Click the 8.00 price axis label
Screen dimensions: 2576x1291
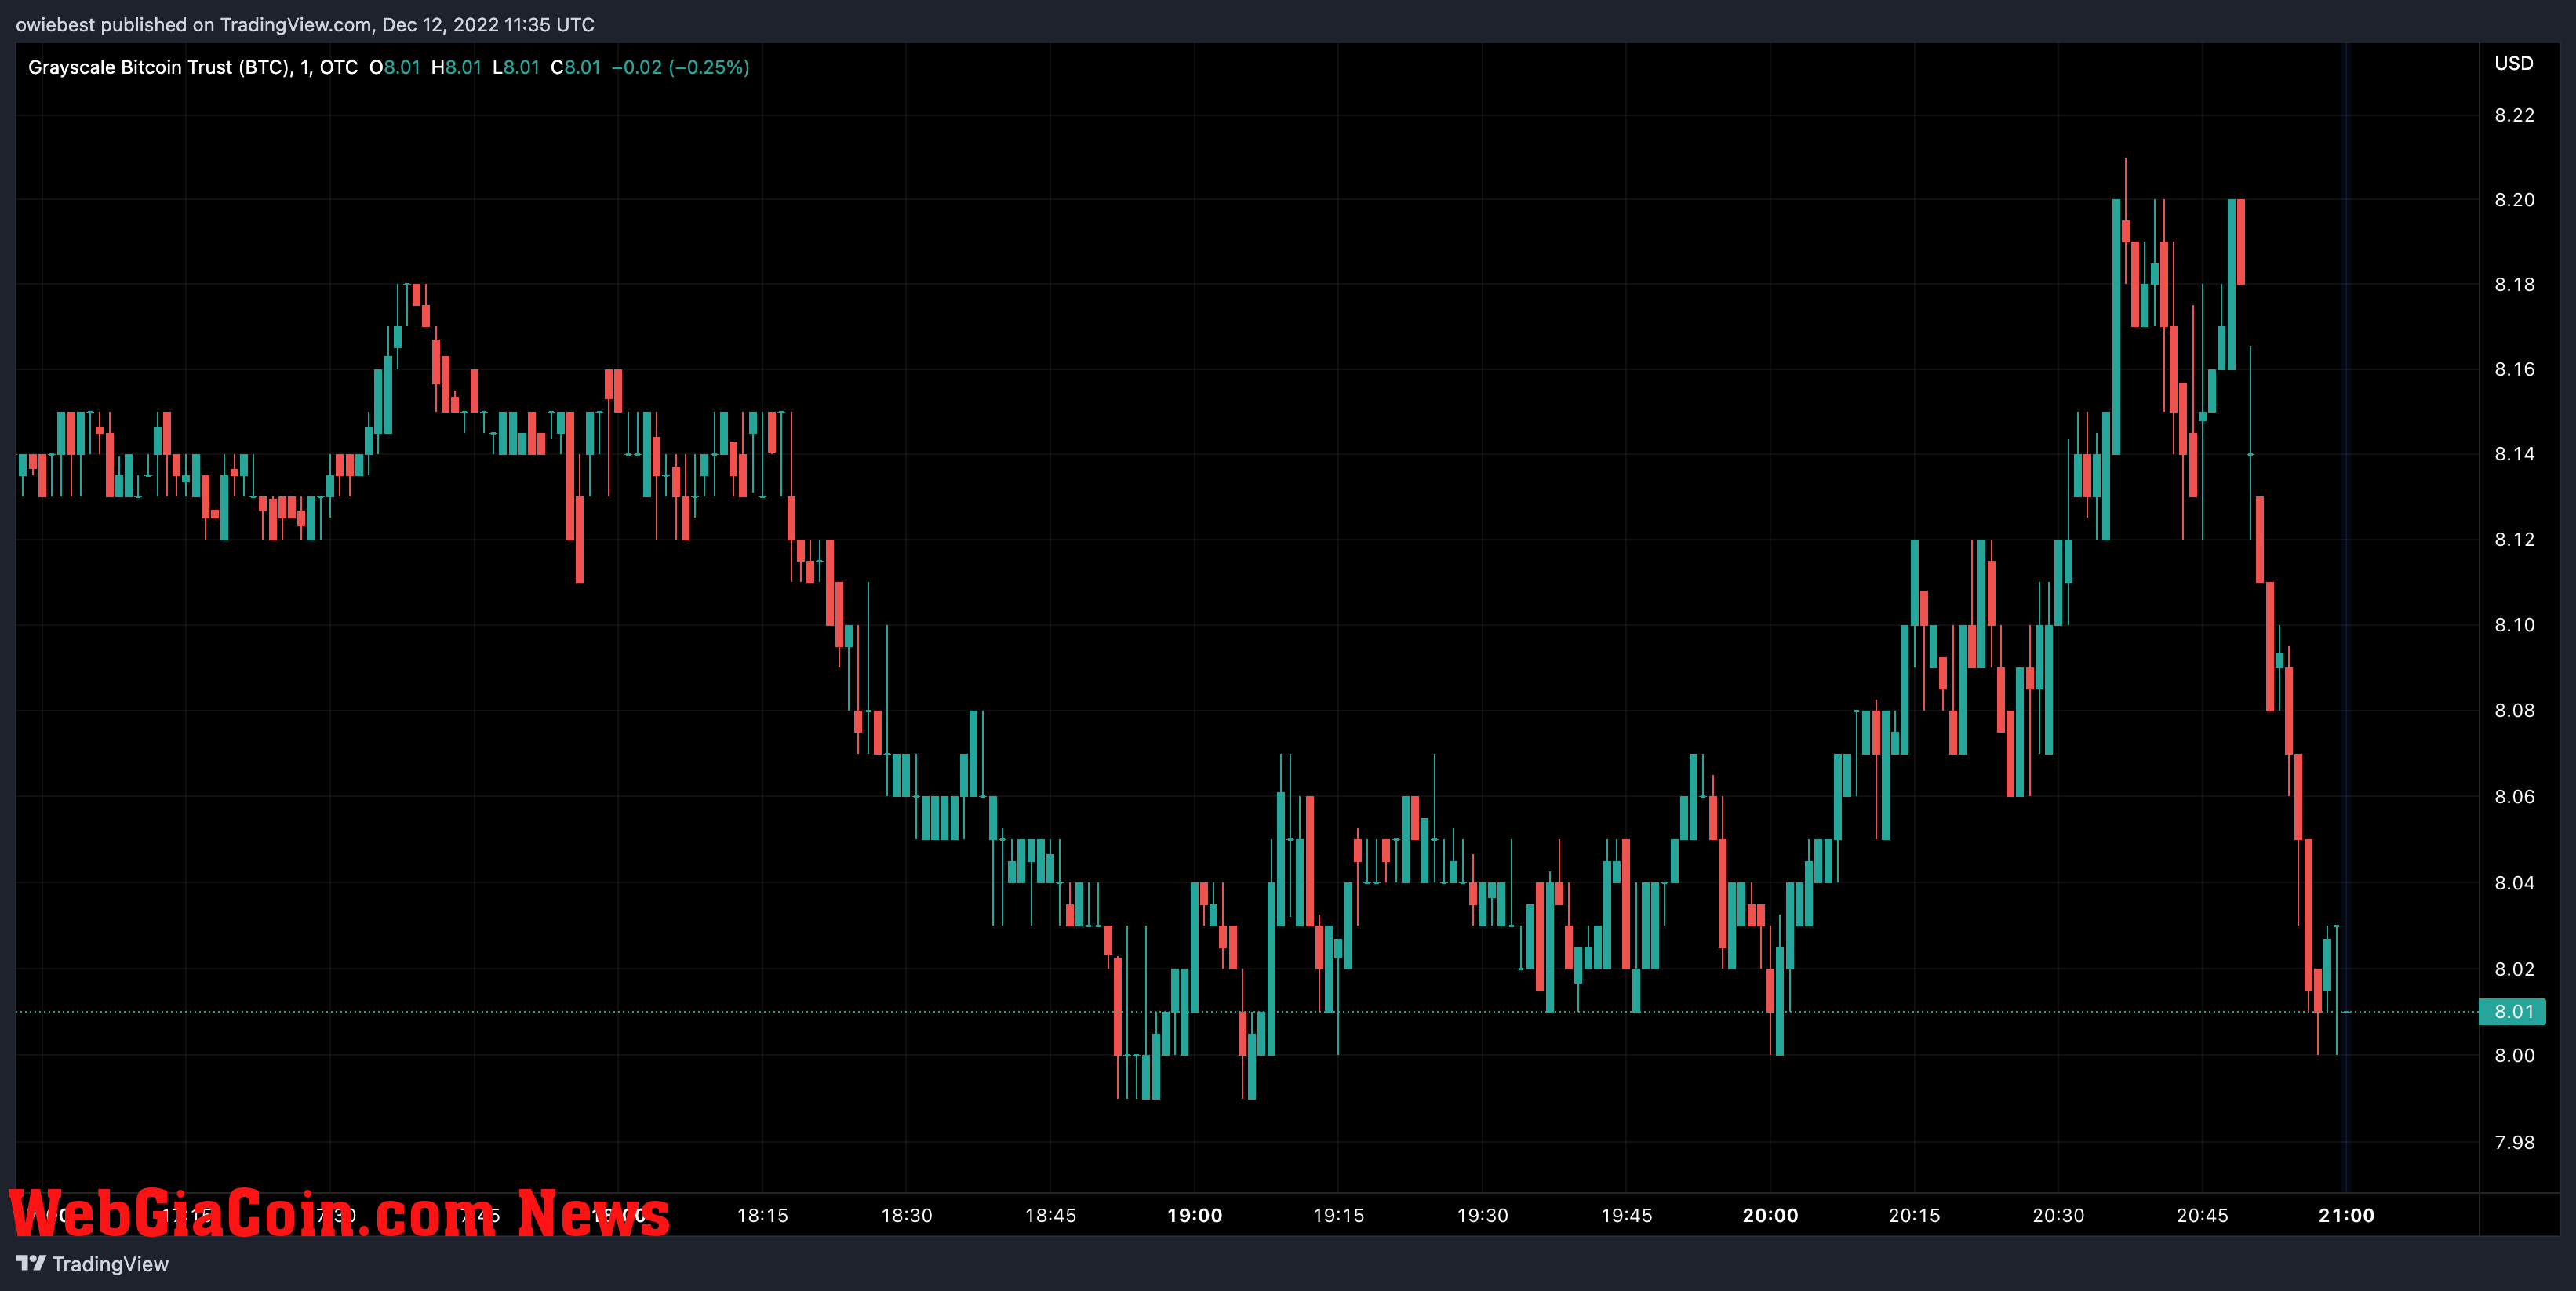[x=2514, y=1056]
